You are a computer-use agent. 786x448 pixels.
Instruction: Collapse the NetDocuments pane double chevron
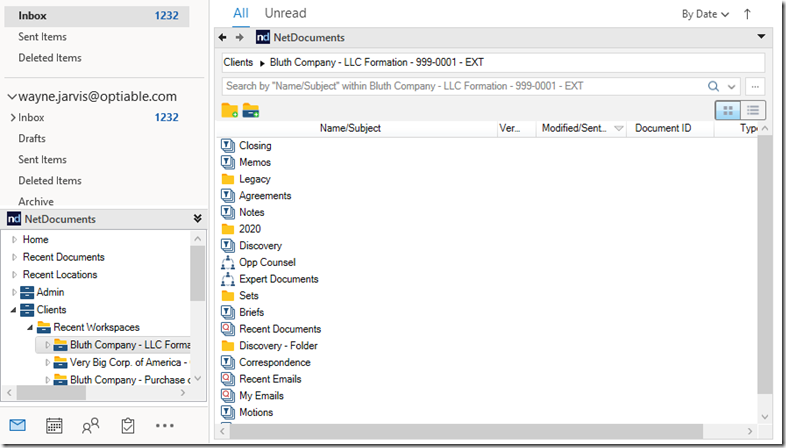(x=198, y=218)
